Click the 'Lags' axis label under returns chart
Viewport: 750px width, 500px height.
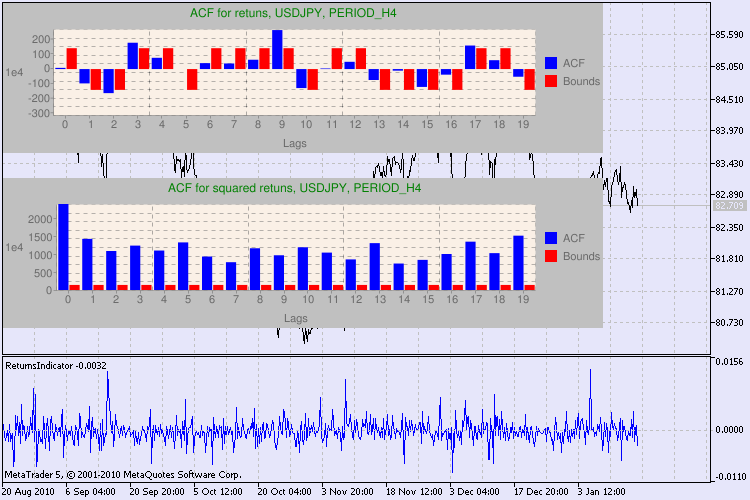(x=295, y=143)
